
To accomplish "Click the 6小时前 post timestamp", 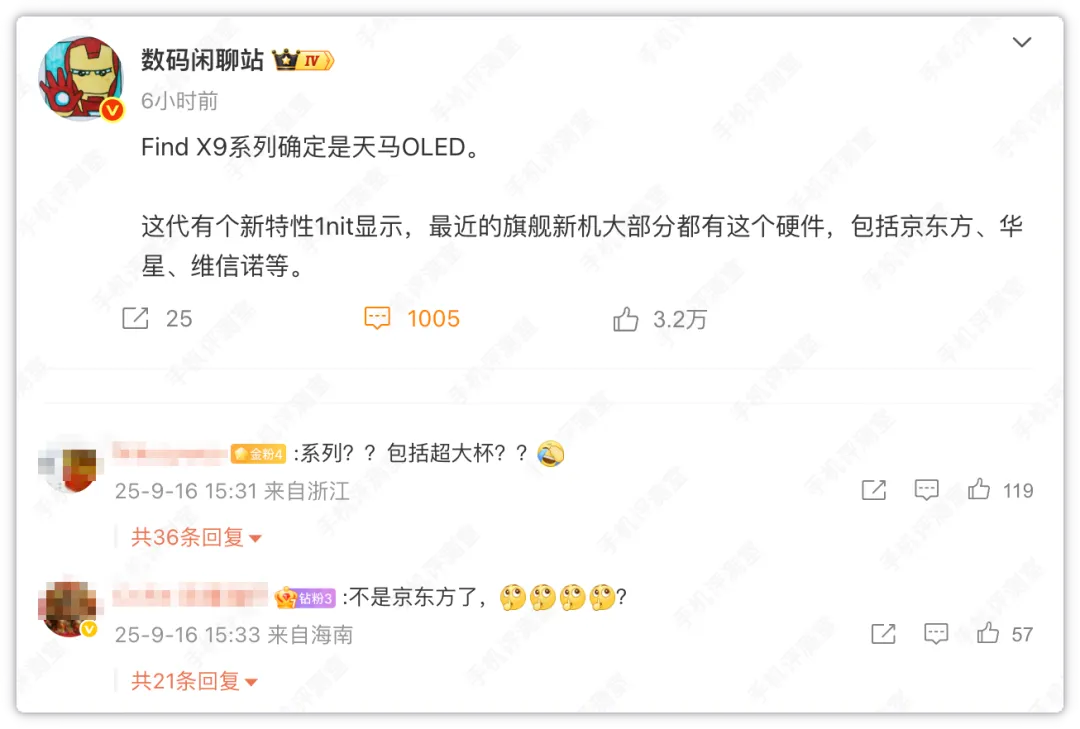I will (179, 101).
